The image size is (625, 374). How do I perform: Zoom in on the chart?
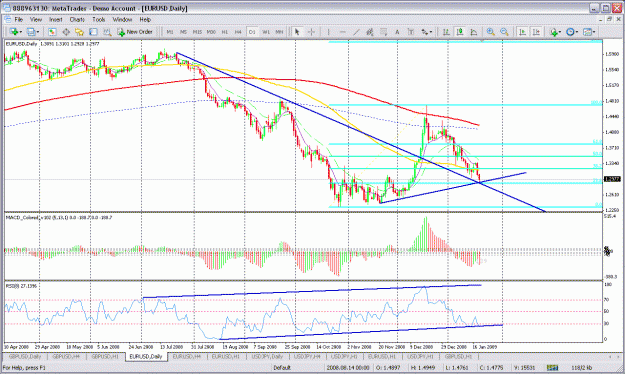click(491, 32)
